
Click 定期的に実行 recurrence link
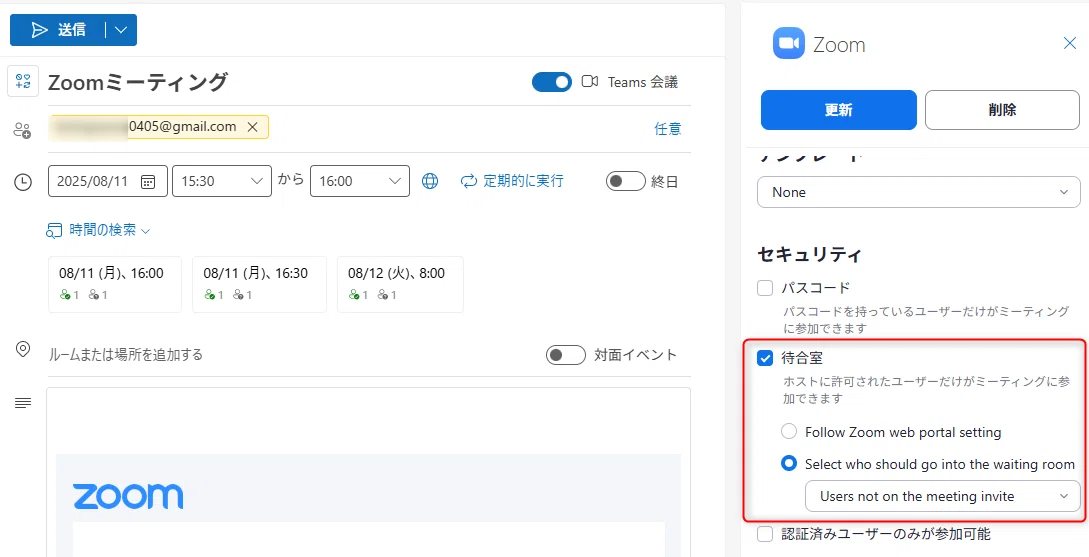[523, 181]
